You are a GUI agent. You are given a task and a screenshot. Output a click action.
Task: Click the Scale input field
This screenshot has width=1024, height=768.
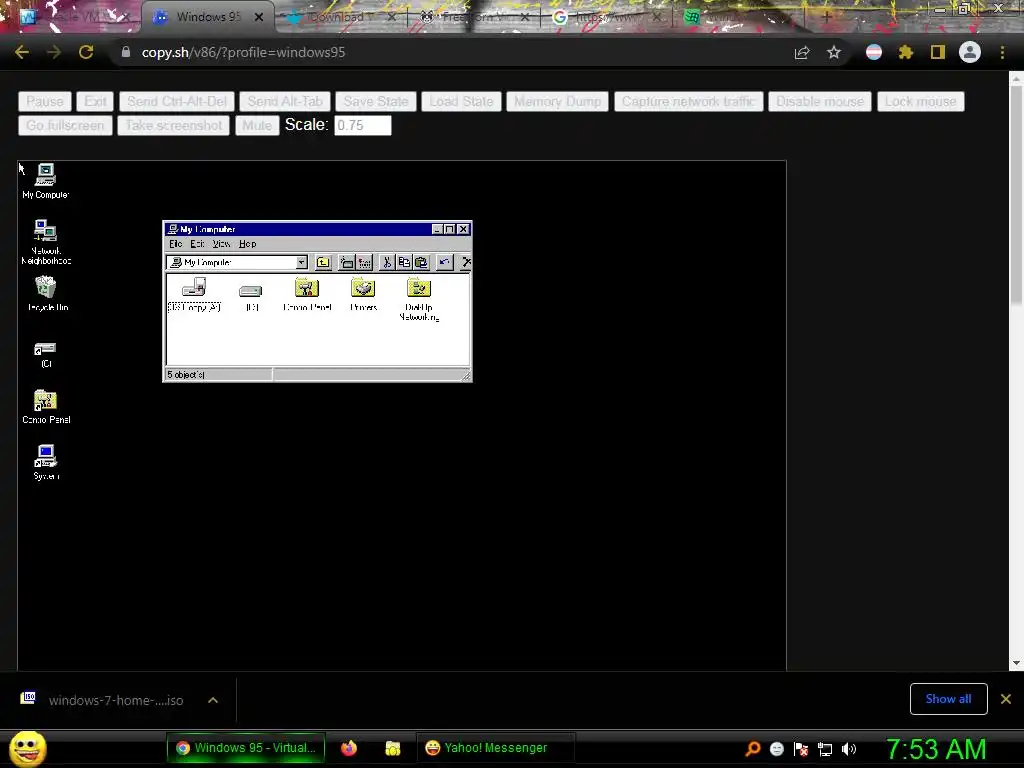[x=363, y=125]
